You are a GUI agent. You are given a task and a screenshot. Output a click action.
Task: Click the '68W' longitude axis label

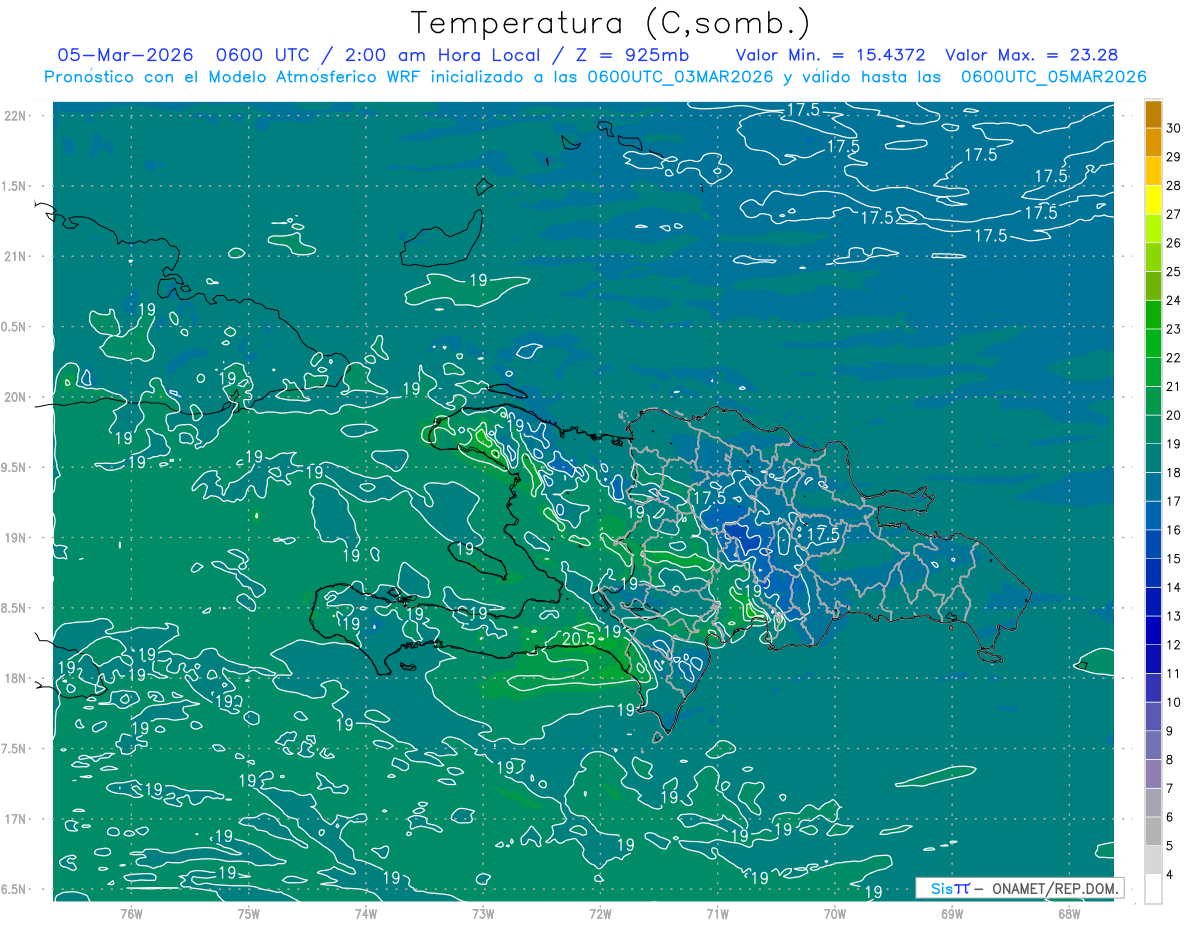tap(1069, 913)
